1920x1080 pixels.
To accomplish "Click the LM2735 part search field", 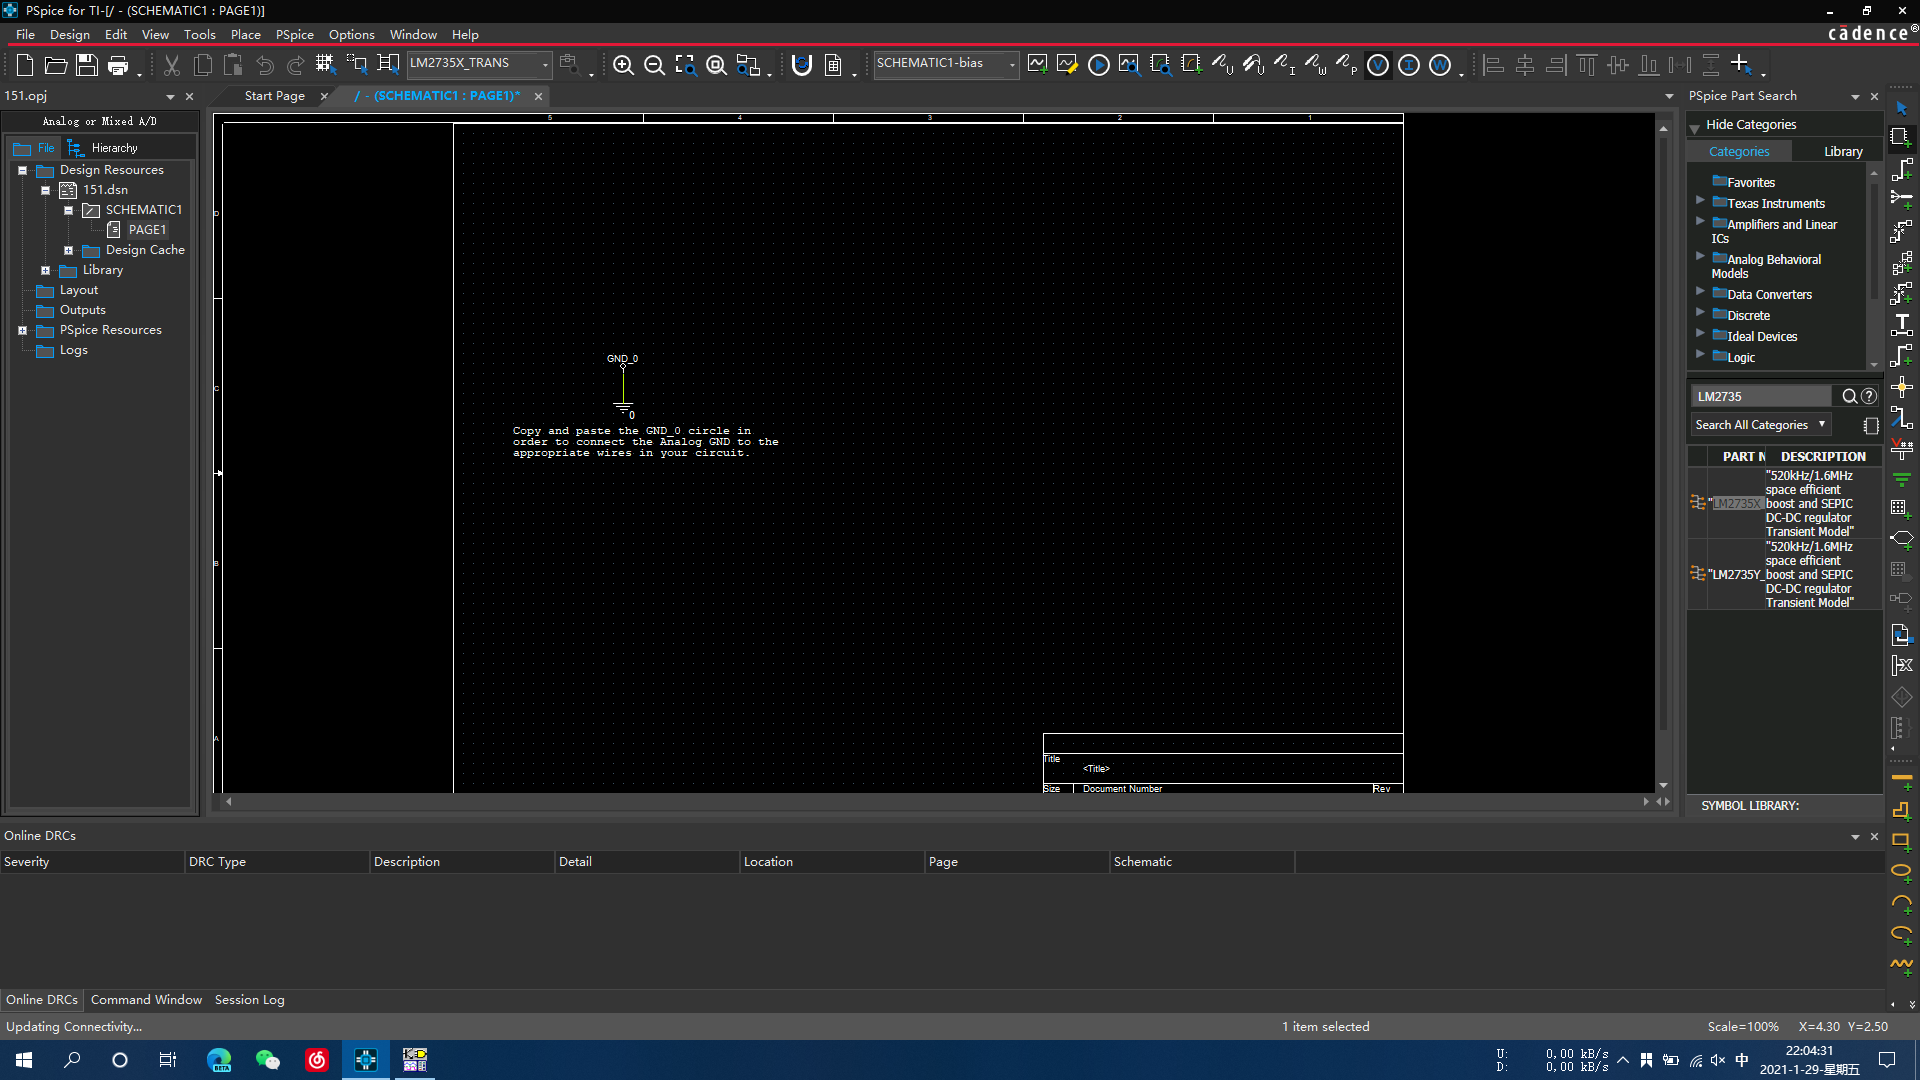I will point(1760,396).
